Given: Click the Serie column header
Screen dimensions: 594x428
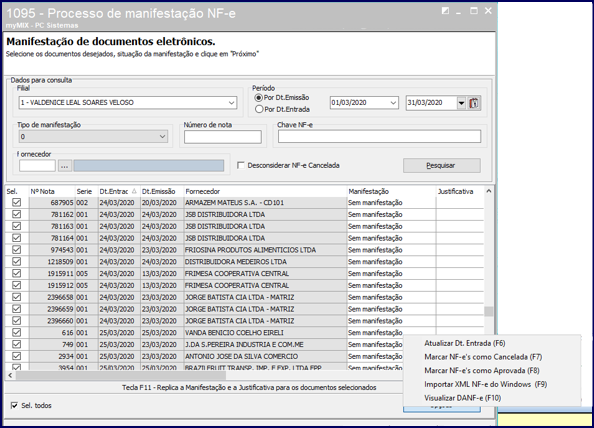Looking at the screenshot, I should pos(86,191).
